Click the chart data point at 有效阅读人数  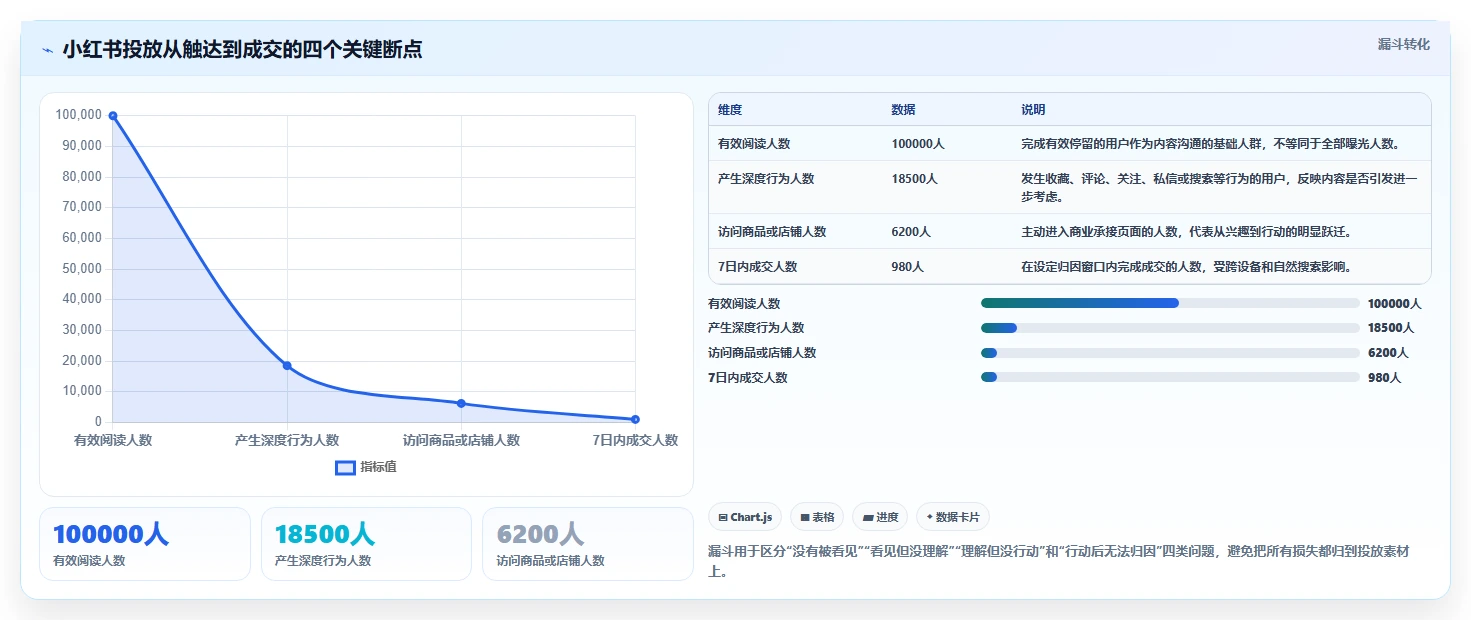pos(113,116)
